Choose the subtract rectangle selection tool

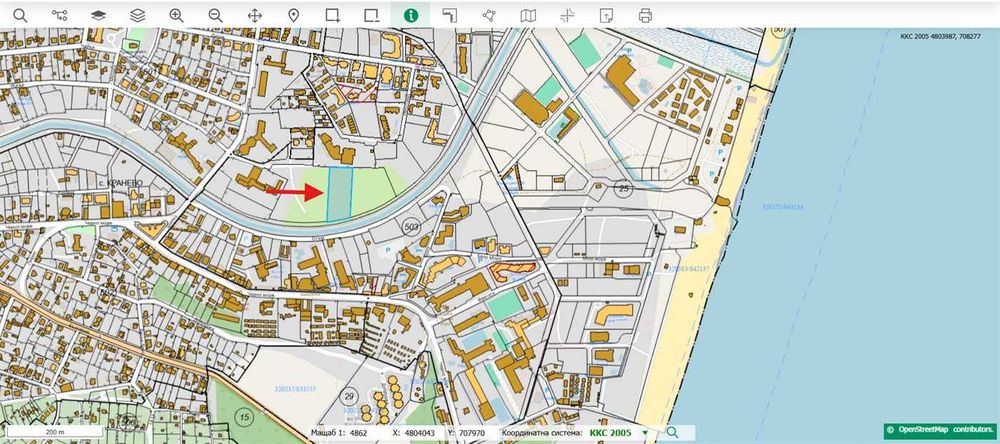[372, 15]
